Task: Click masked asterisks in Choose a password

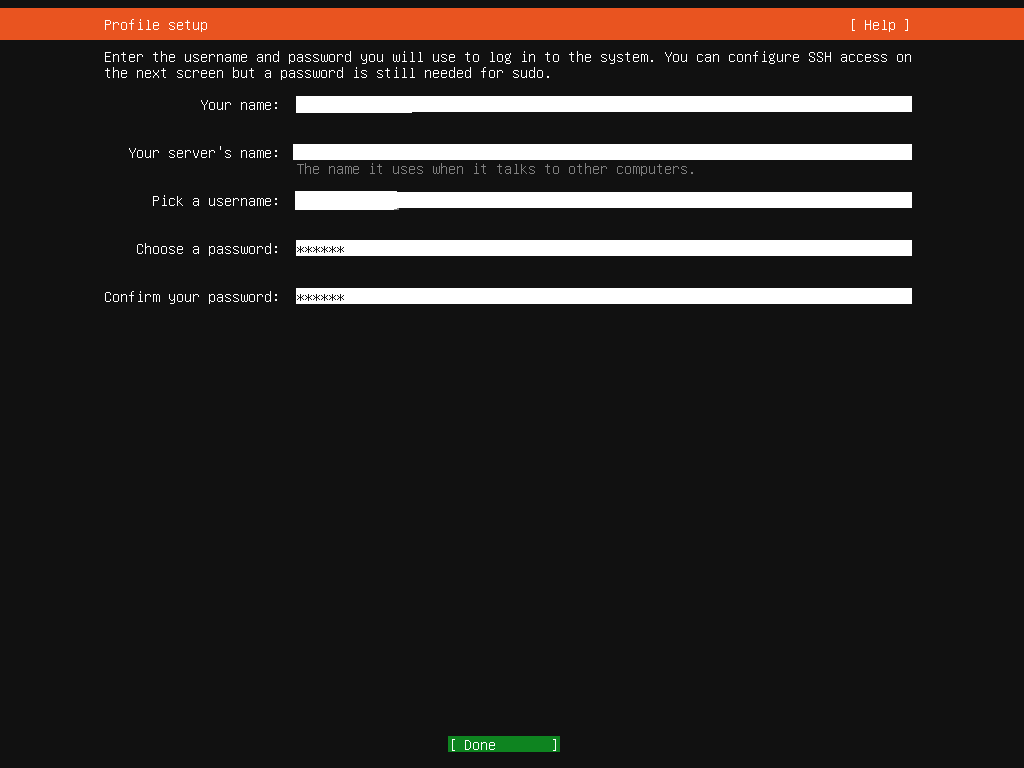Action: point(320,249)
